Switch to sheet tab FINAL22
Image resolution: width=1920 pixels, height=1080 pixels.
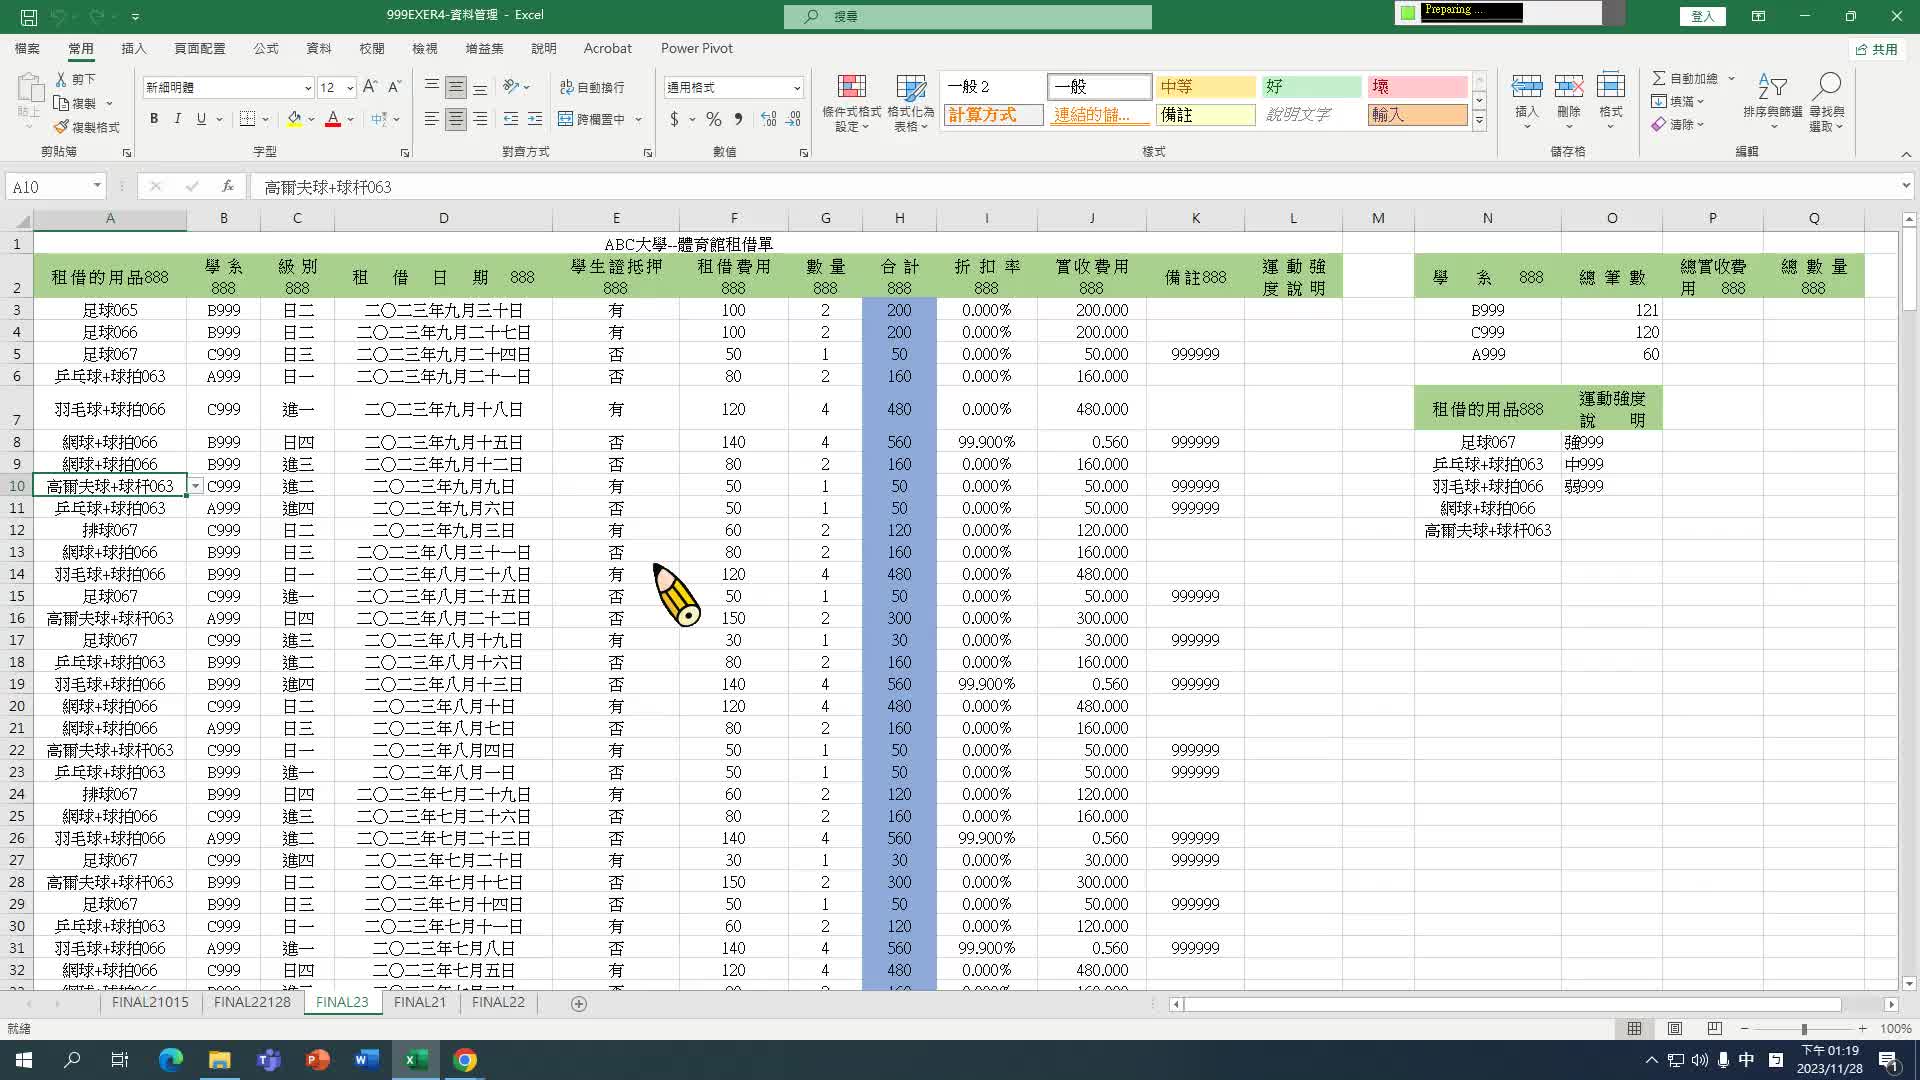tap(498, 1002)
